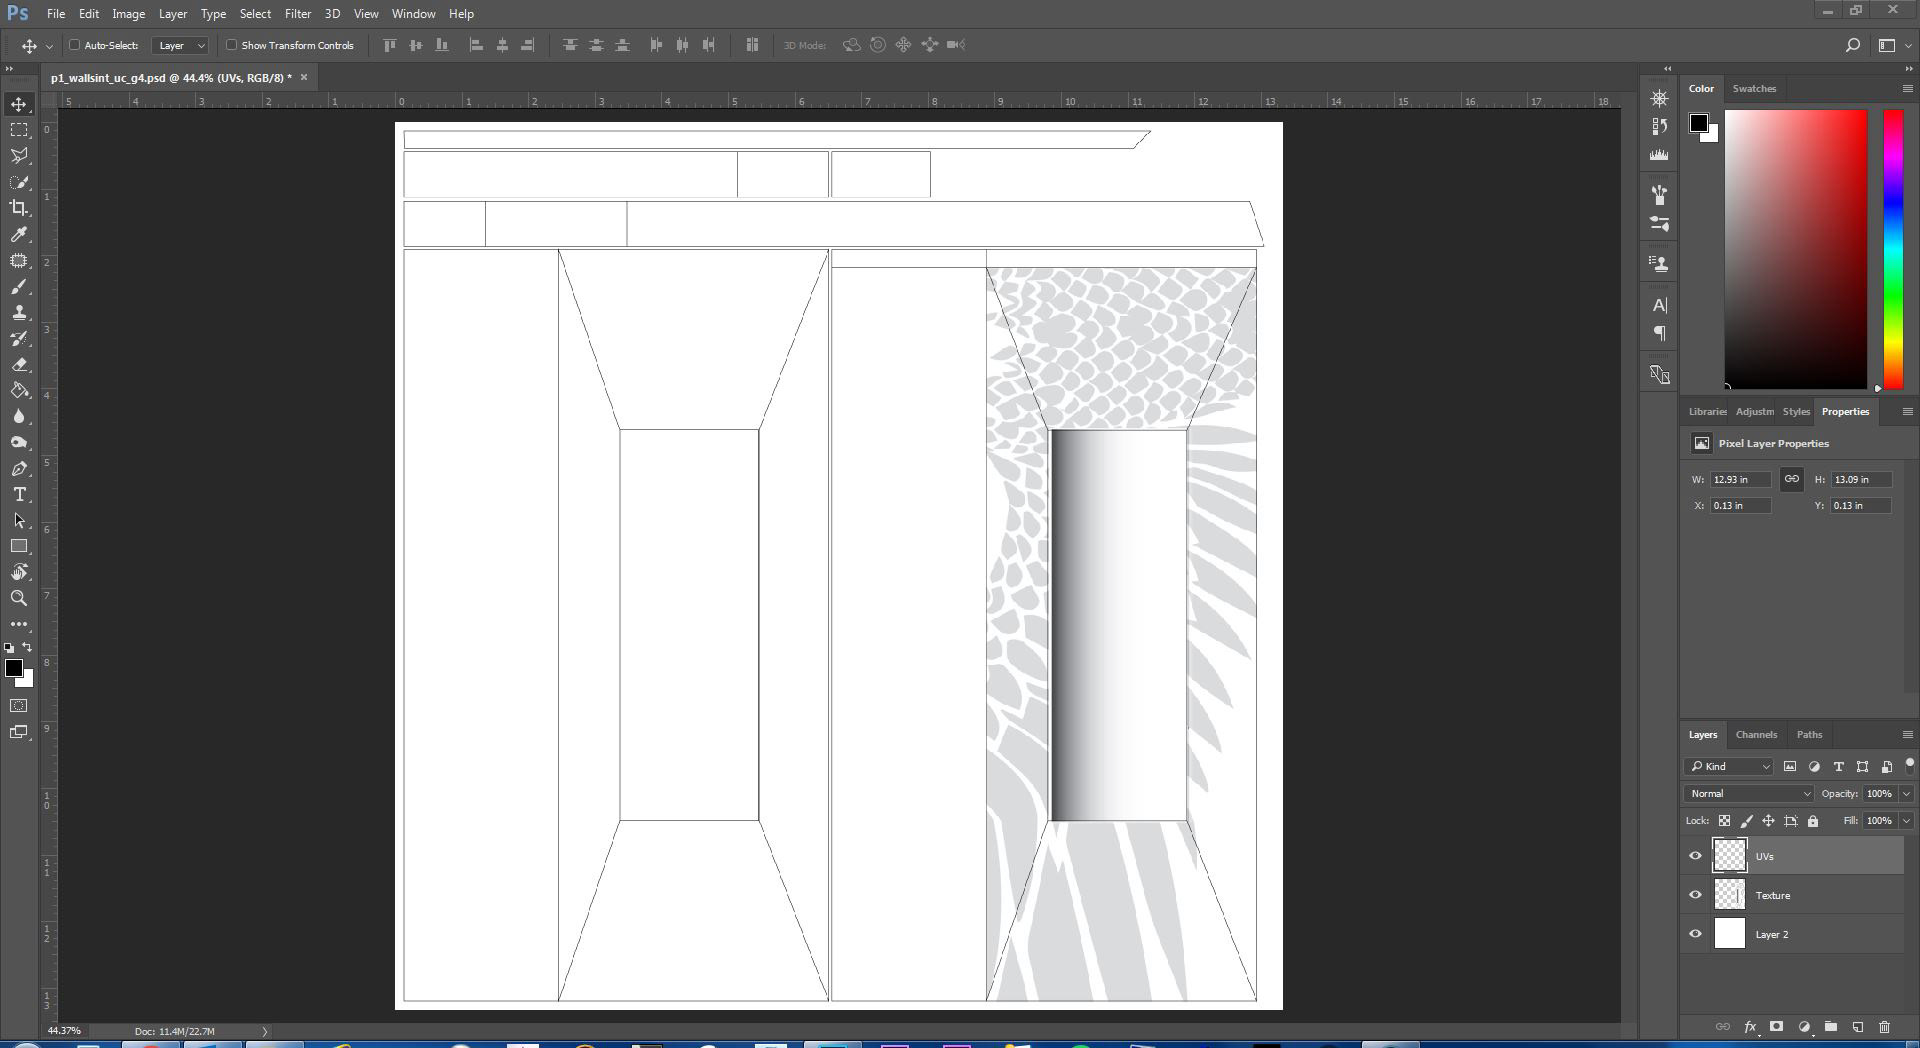The height and width of the screenshot is (1048, 1920).
Task: Select the Hand tool
Action: [x=19, y=573]
